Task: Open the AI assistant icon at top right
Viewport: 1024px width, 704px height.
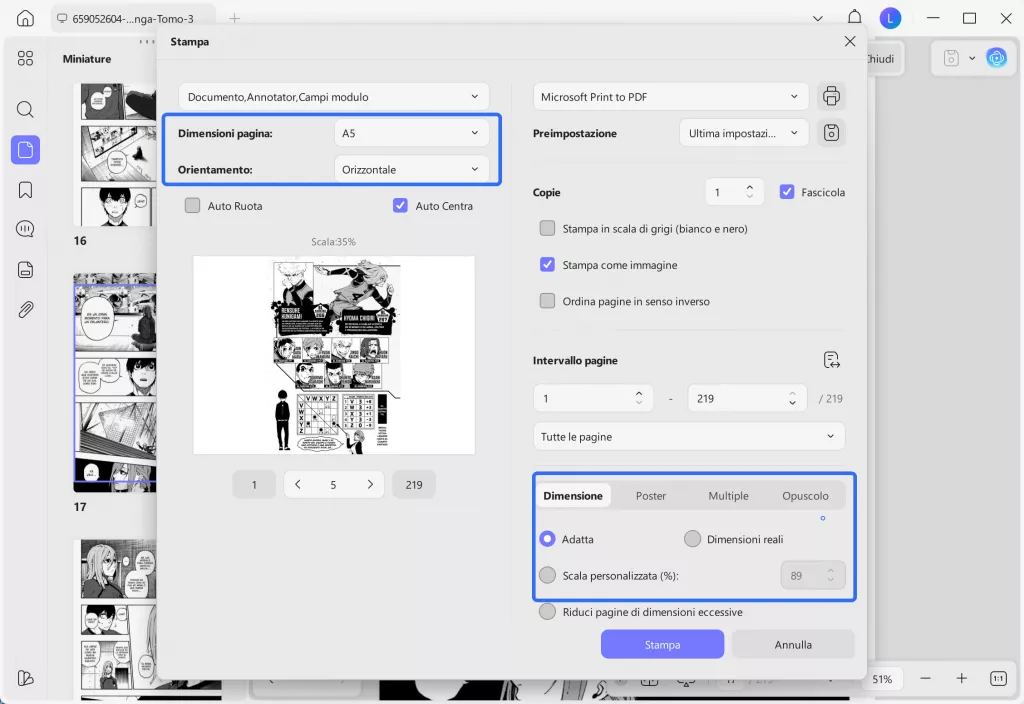Action: click(x=997, y=58)
